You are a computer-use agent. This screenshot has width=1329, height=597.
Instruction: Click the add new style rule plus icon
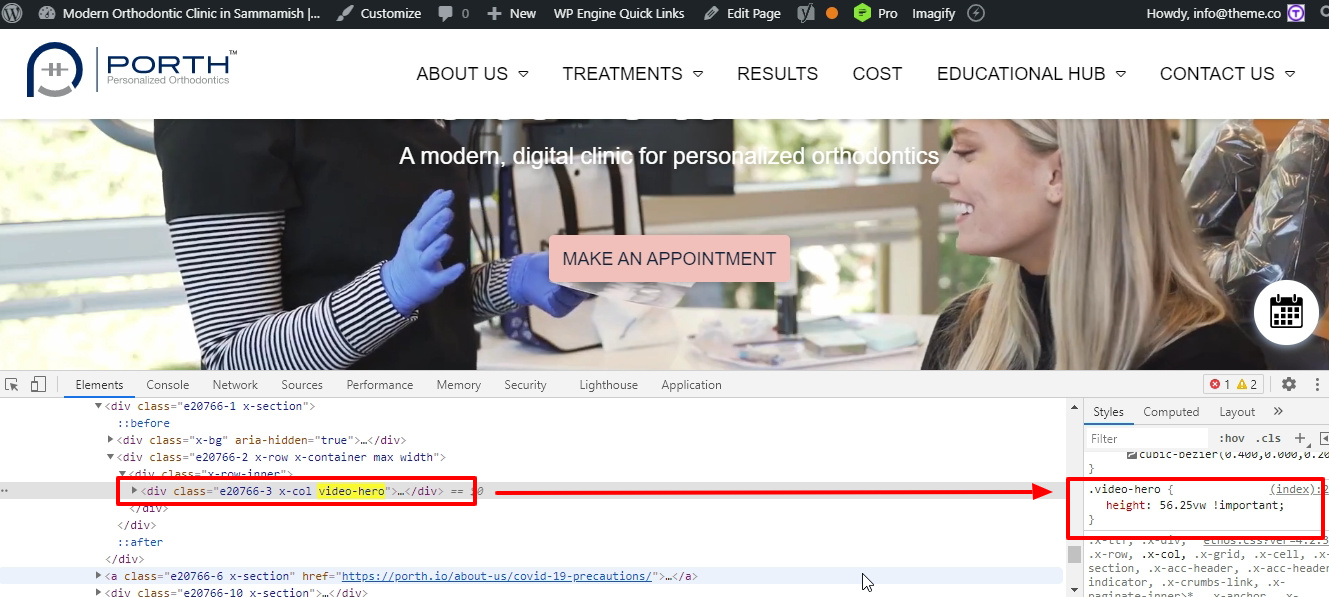point(1300,438)
